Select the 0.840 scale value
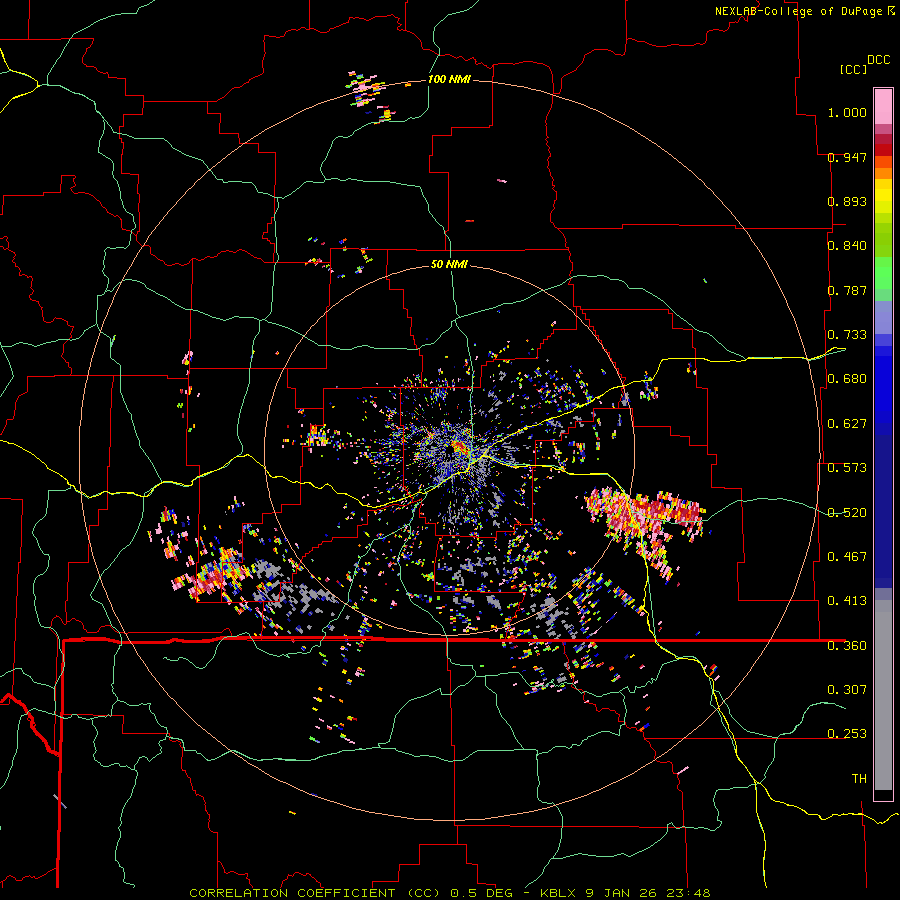The width and height of the screenshot is (900, 900). point(847,246)
